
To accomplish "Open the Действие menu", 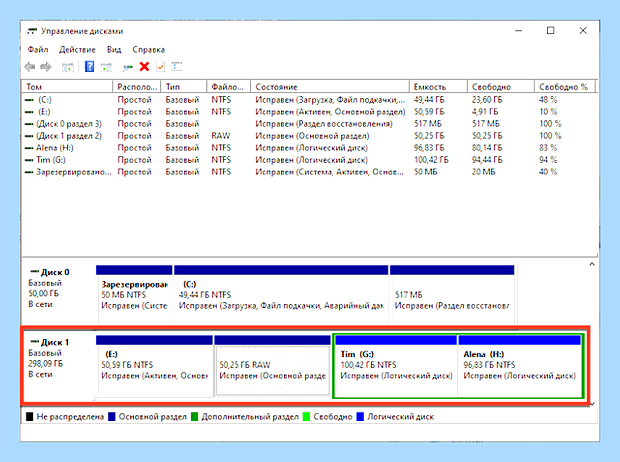I will [78, 49].
